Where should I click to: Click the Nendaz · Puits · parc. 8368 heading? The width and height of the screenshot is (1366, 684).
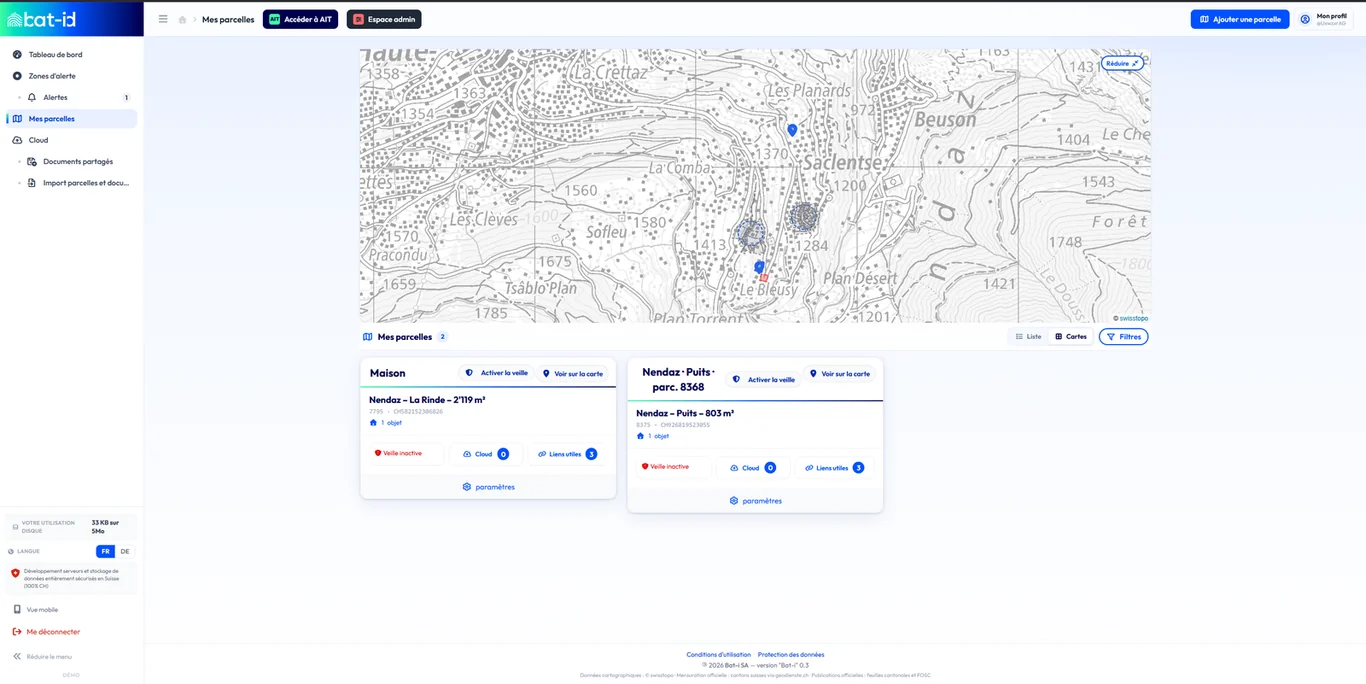[x=679, y=379]
